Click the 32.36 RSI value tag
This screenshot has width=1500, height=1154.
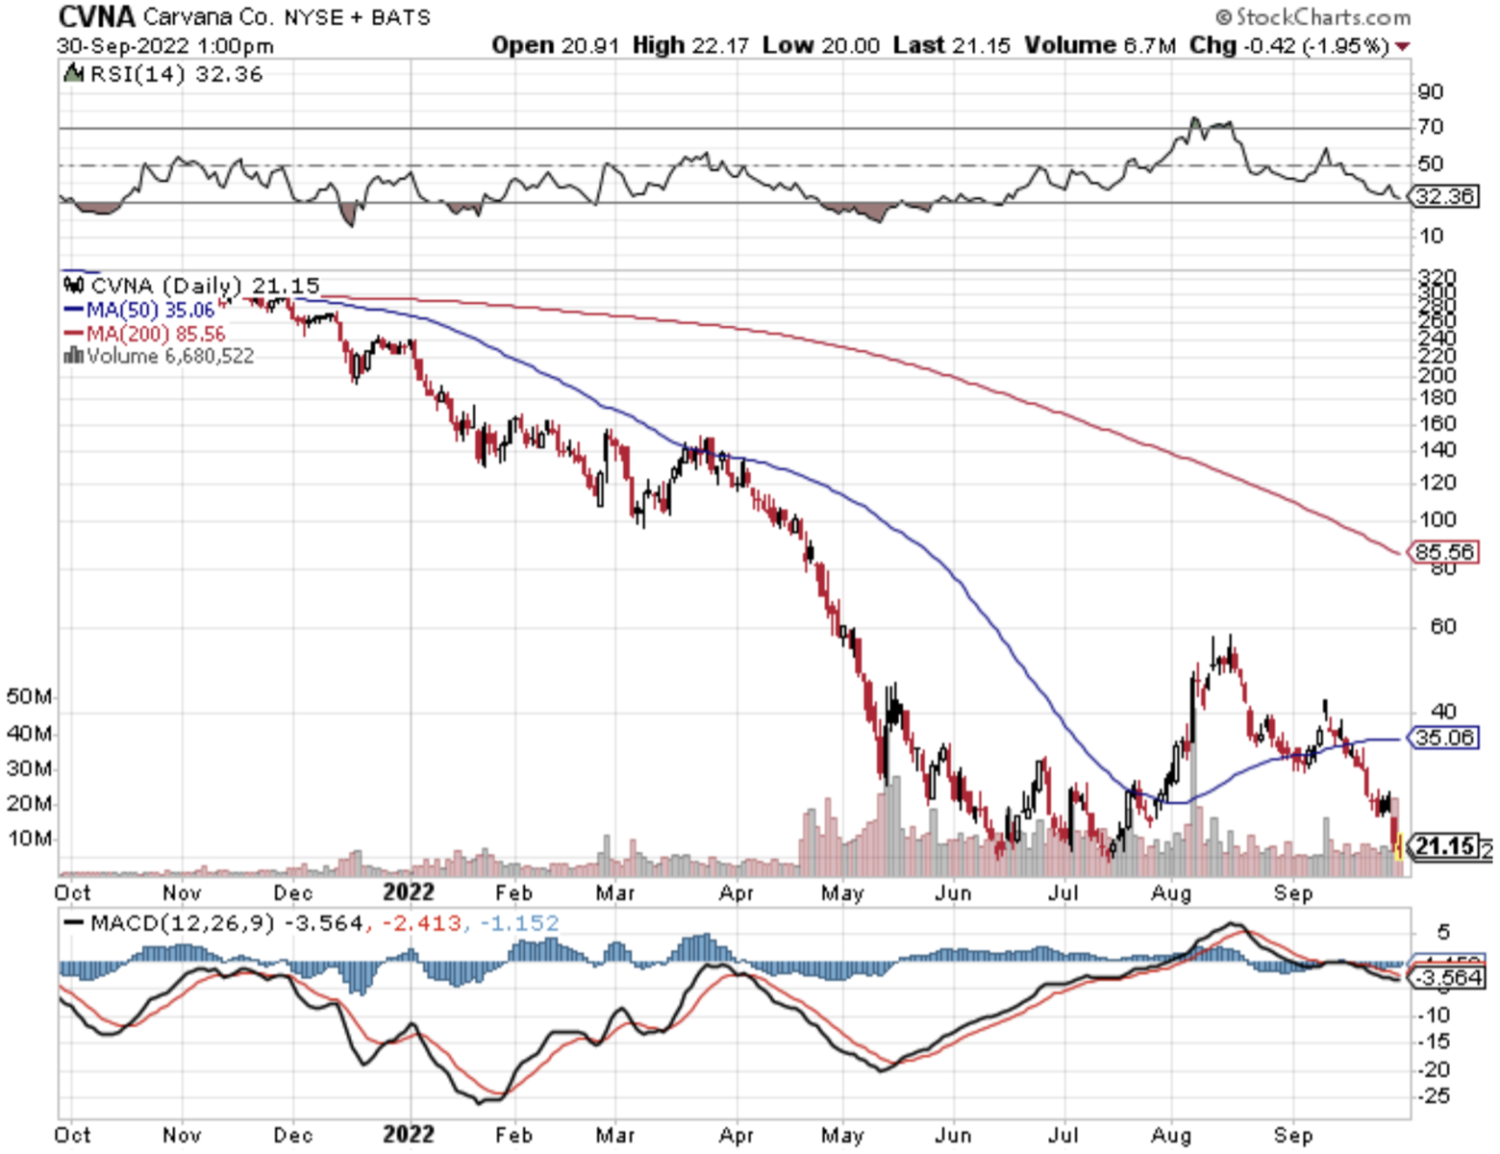pos(1444,196)
